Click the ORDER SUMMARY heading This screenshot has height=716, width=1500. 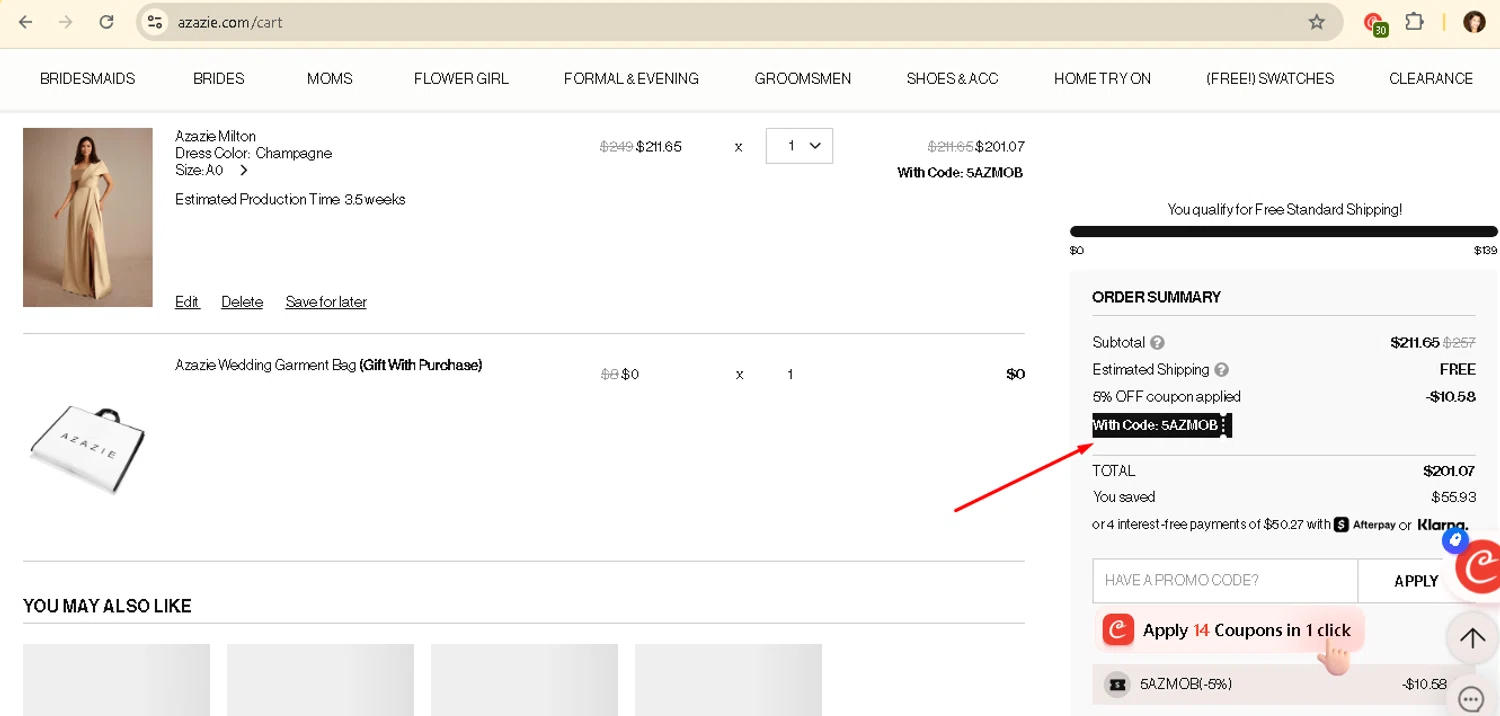tap(1156, 297)
